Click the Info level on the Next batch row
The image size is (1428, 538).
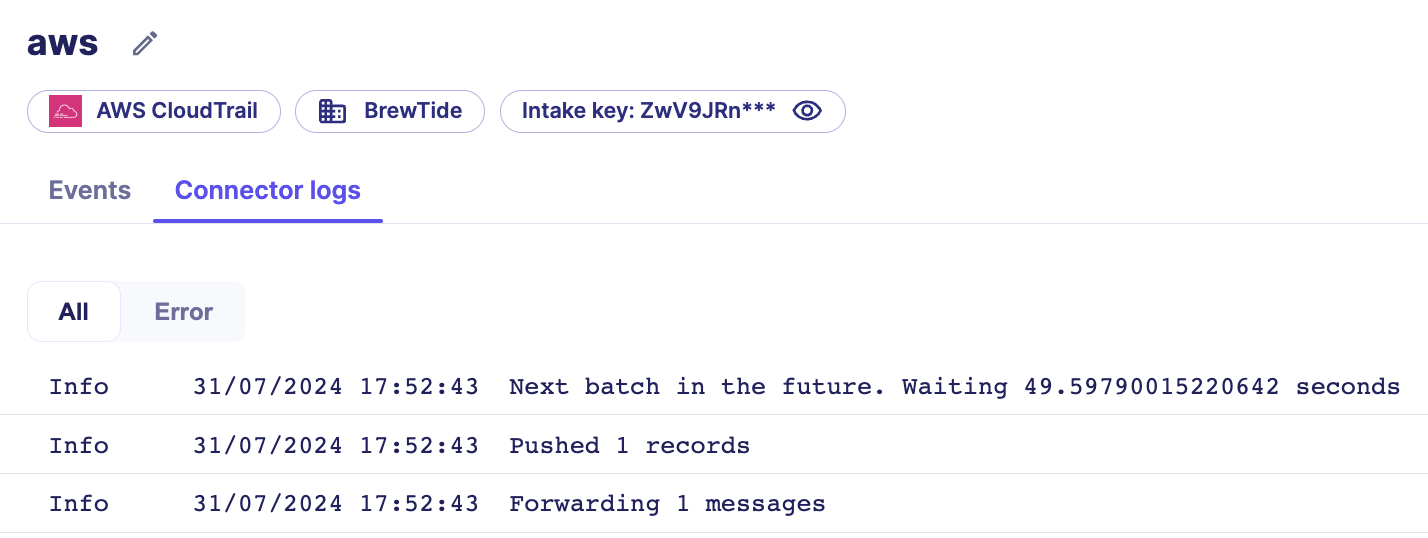79,386
